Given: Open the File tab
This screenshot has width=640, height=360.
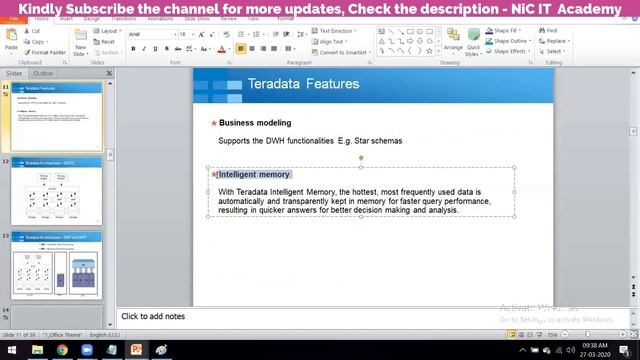Looking at the screenshot, I should [x=14, y=19].
